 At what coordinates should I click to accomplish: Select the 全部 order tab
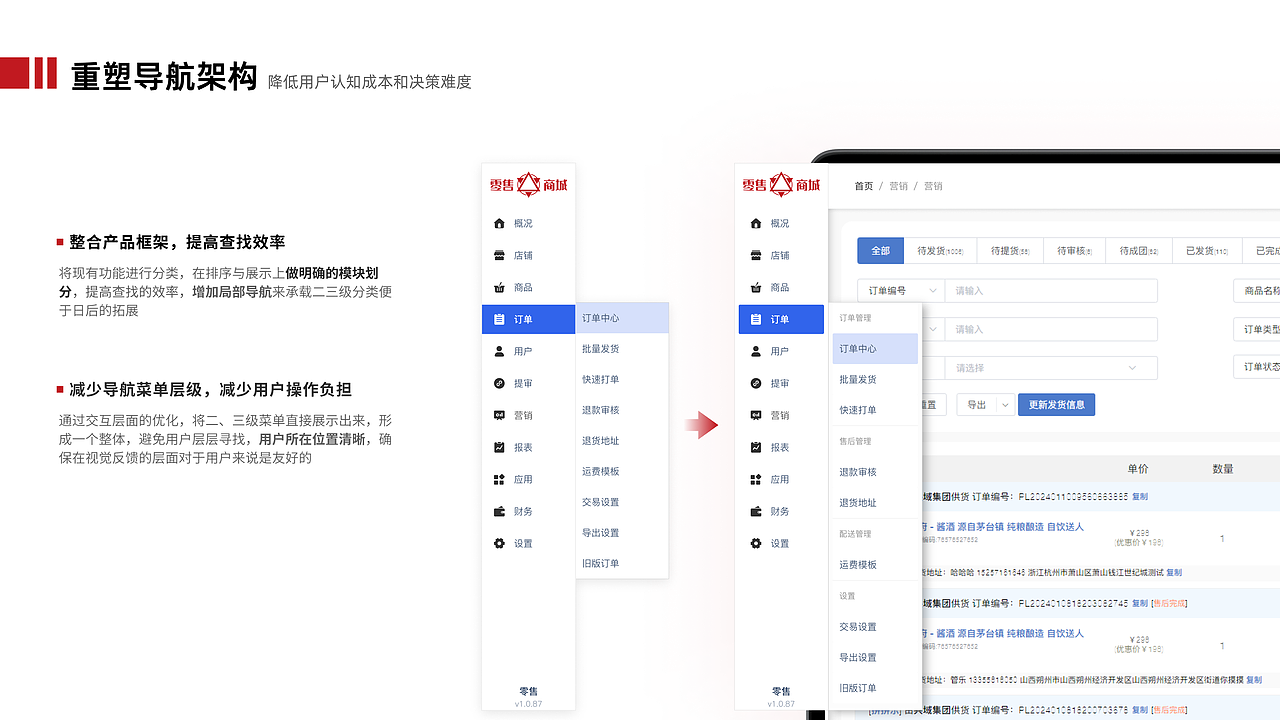(880, 251)
